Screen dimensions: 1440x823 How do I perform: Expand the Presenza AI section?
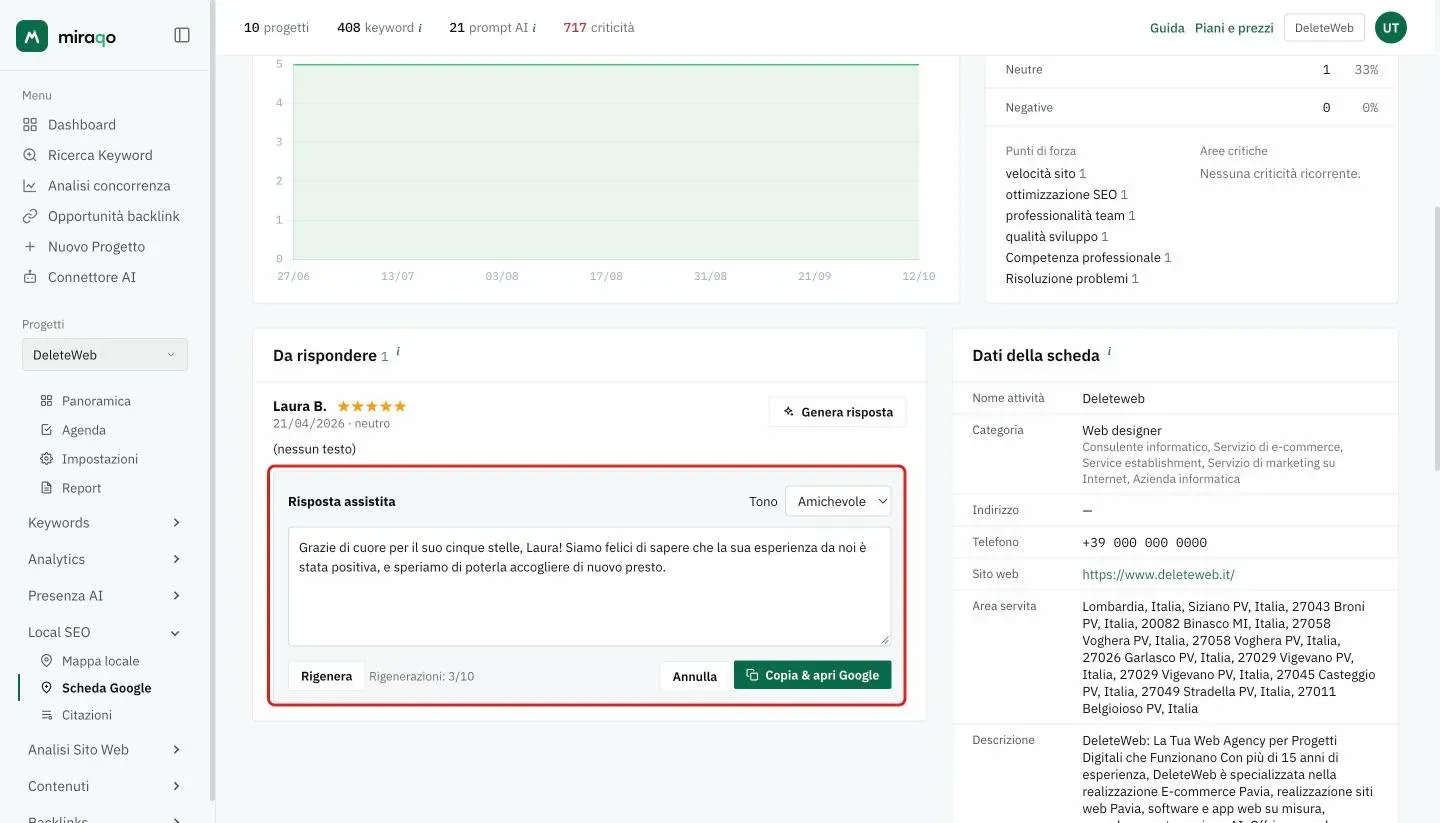pyautogui.click(x=104, y=596)
